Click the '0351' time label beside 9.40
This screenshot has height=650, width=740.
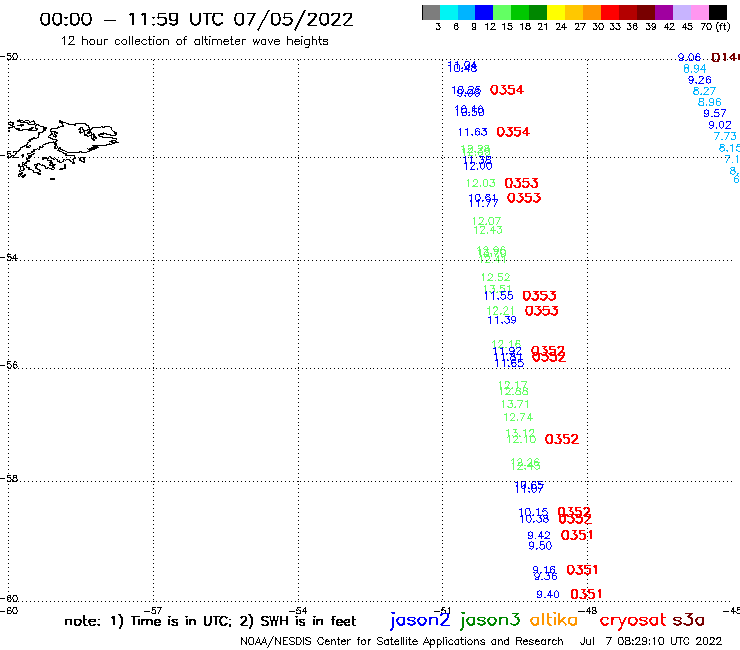586,594
